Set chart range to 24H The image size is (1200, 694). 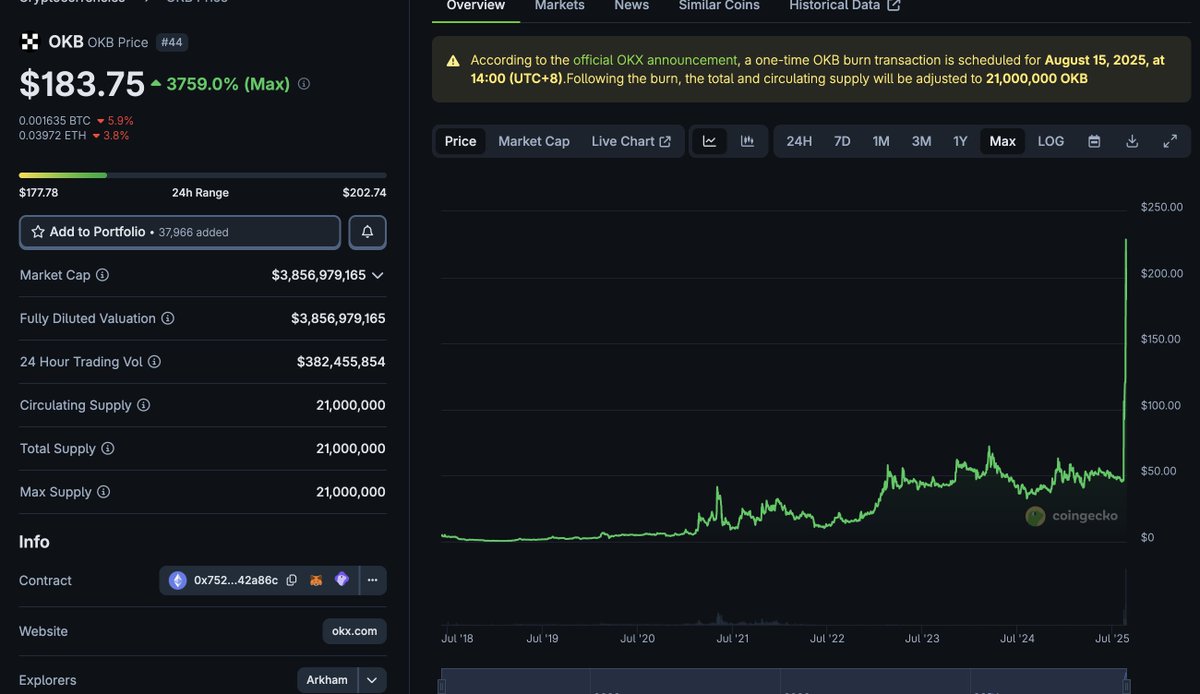pos(799,141)
